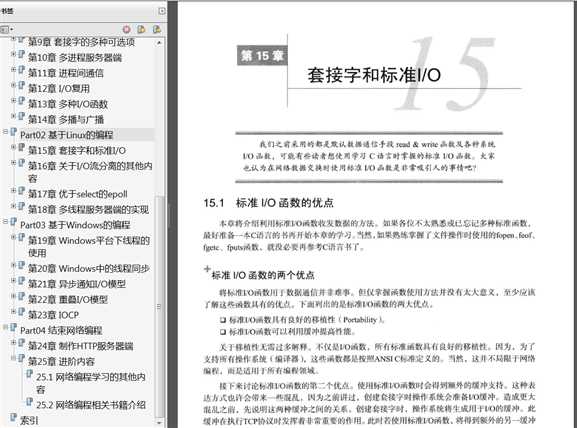This screenshot has width=577, height=428.
Task: Go to bookmark 第21章 异步通知I/O模型
Action: [77, 284]
